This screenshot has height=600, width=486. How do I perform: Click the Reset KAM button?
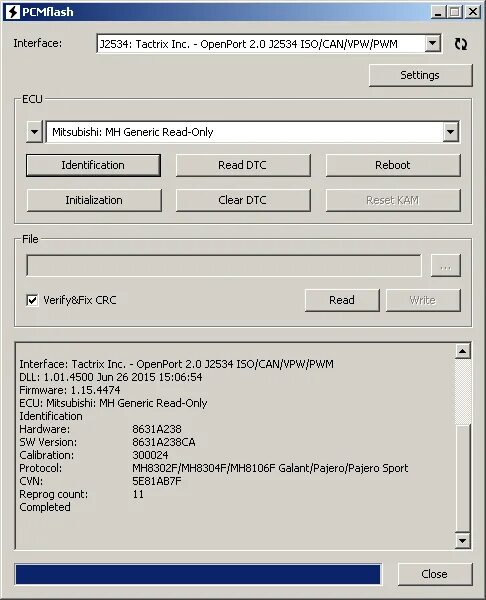coord(393,200)
